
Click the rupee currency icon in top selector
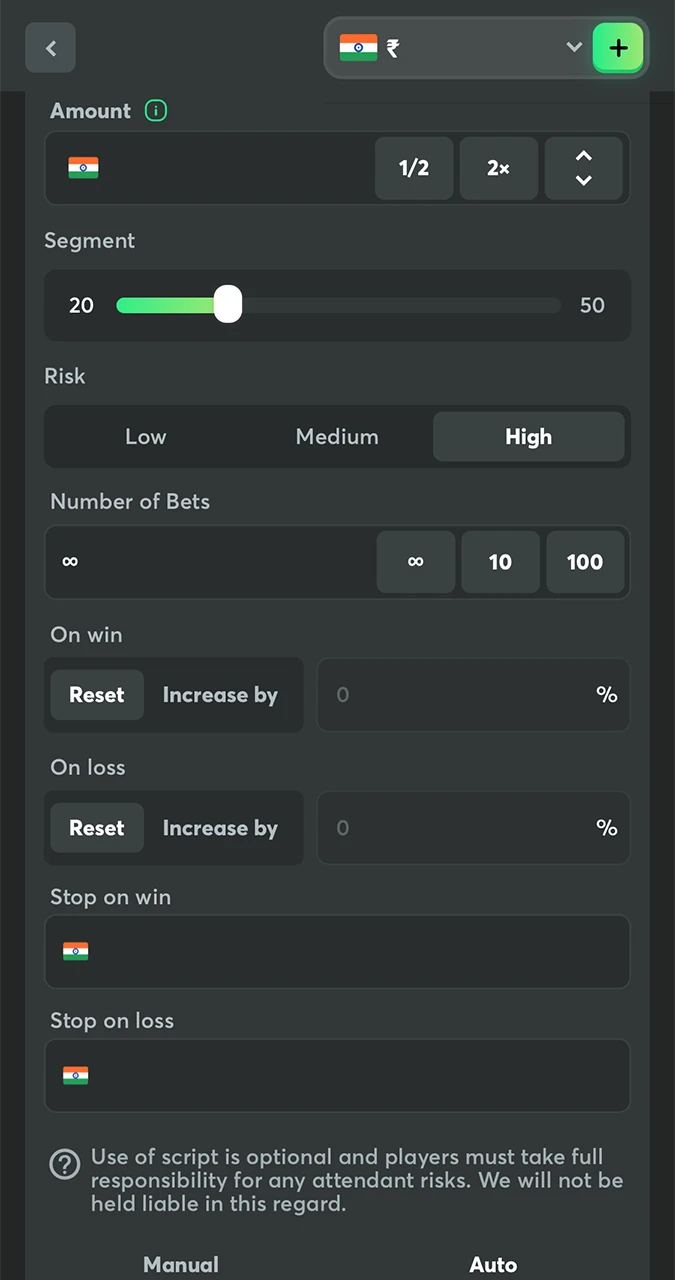click(x=390, y=47)
